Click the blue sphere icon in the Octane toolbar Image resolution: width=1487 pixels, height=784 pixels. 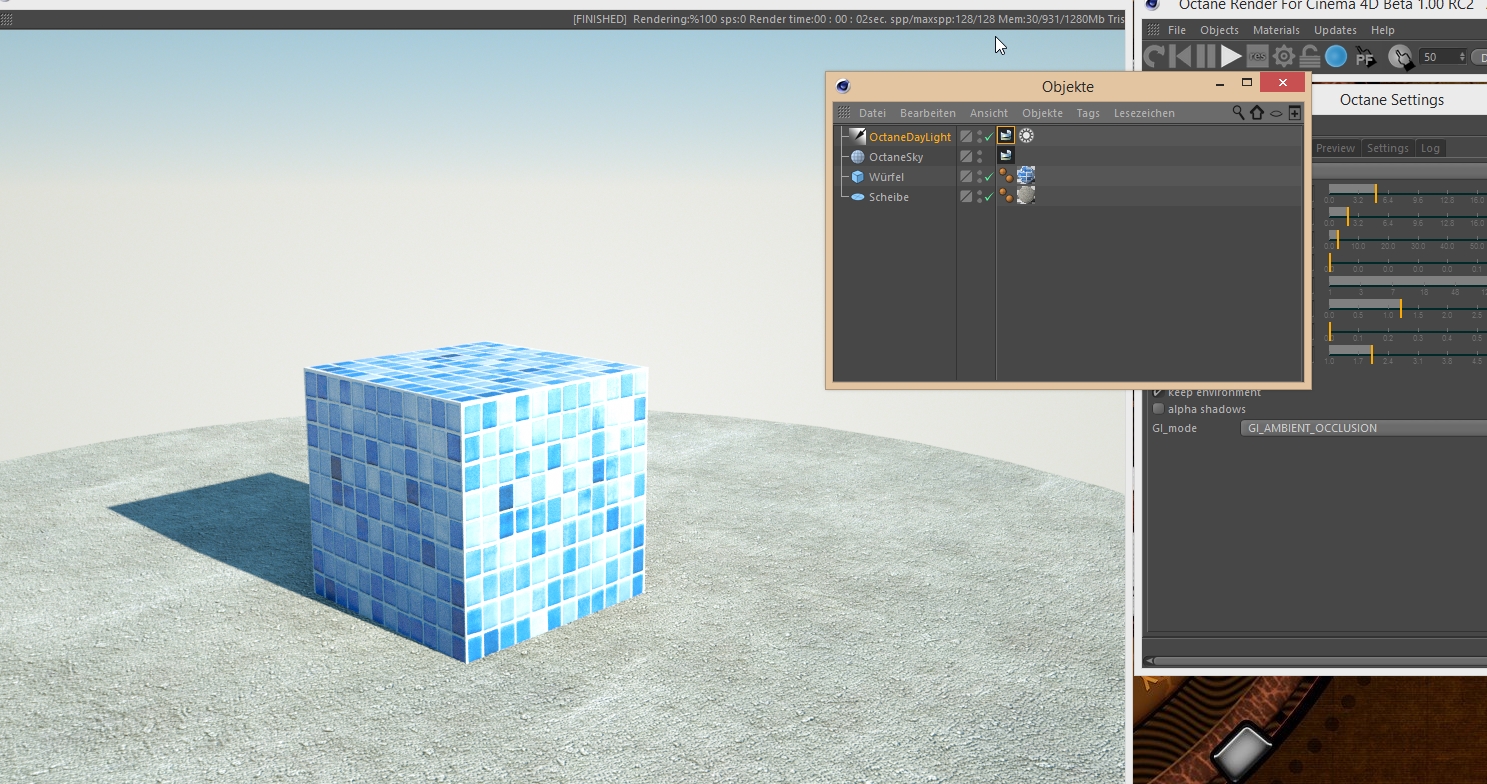tap(1336, 57)
